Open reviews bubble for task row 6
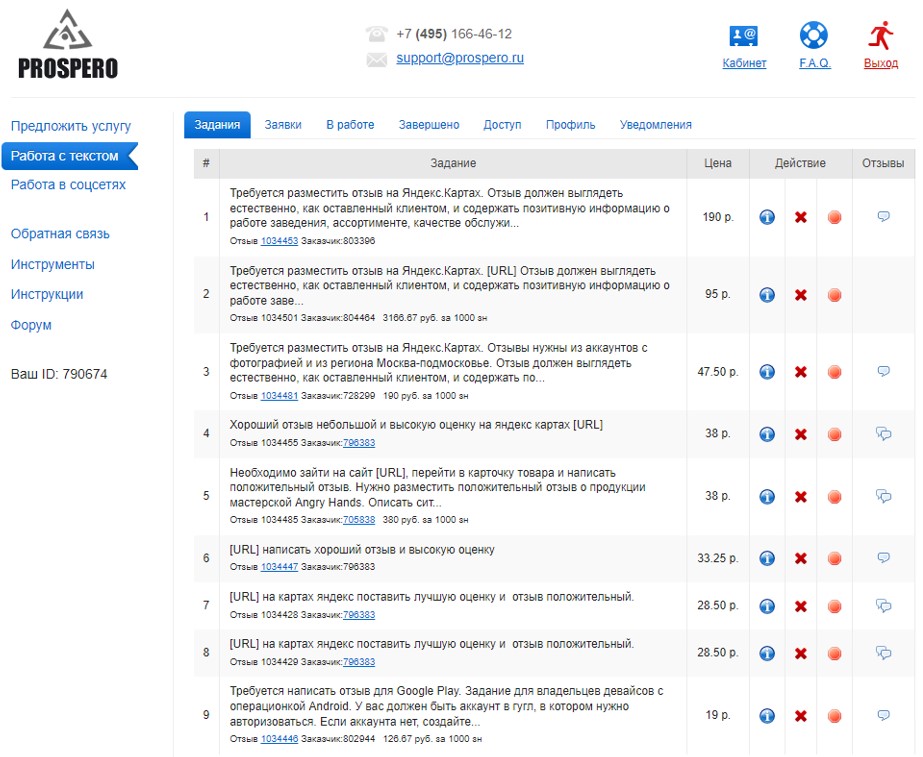Viewport: 923px width, 757px height. coord(883,557)
